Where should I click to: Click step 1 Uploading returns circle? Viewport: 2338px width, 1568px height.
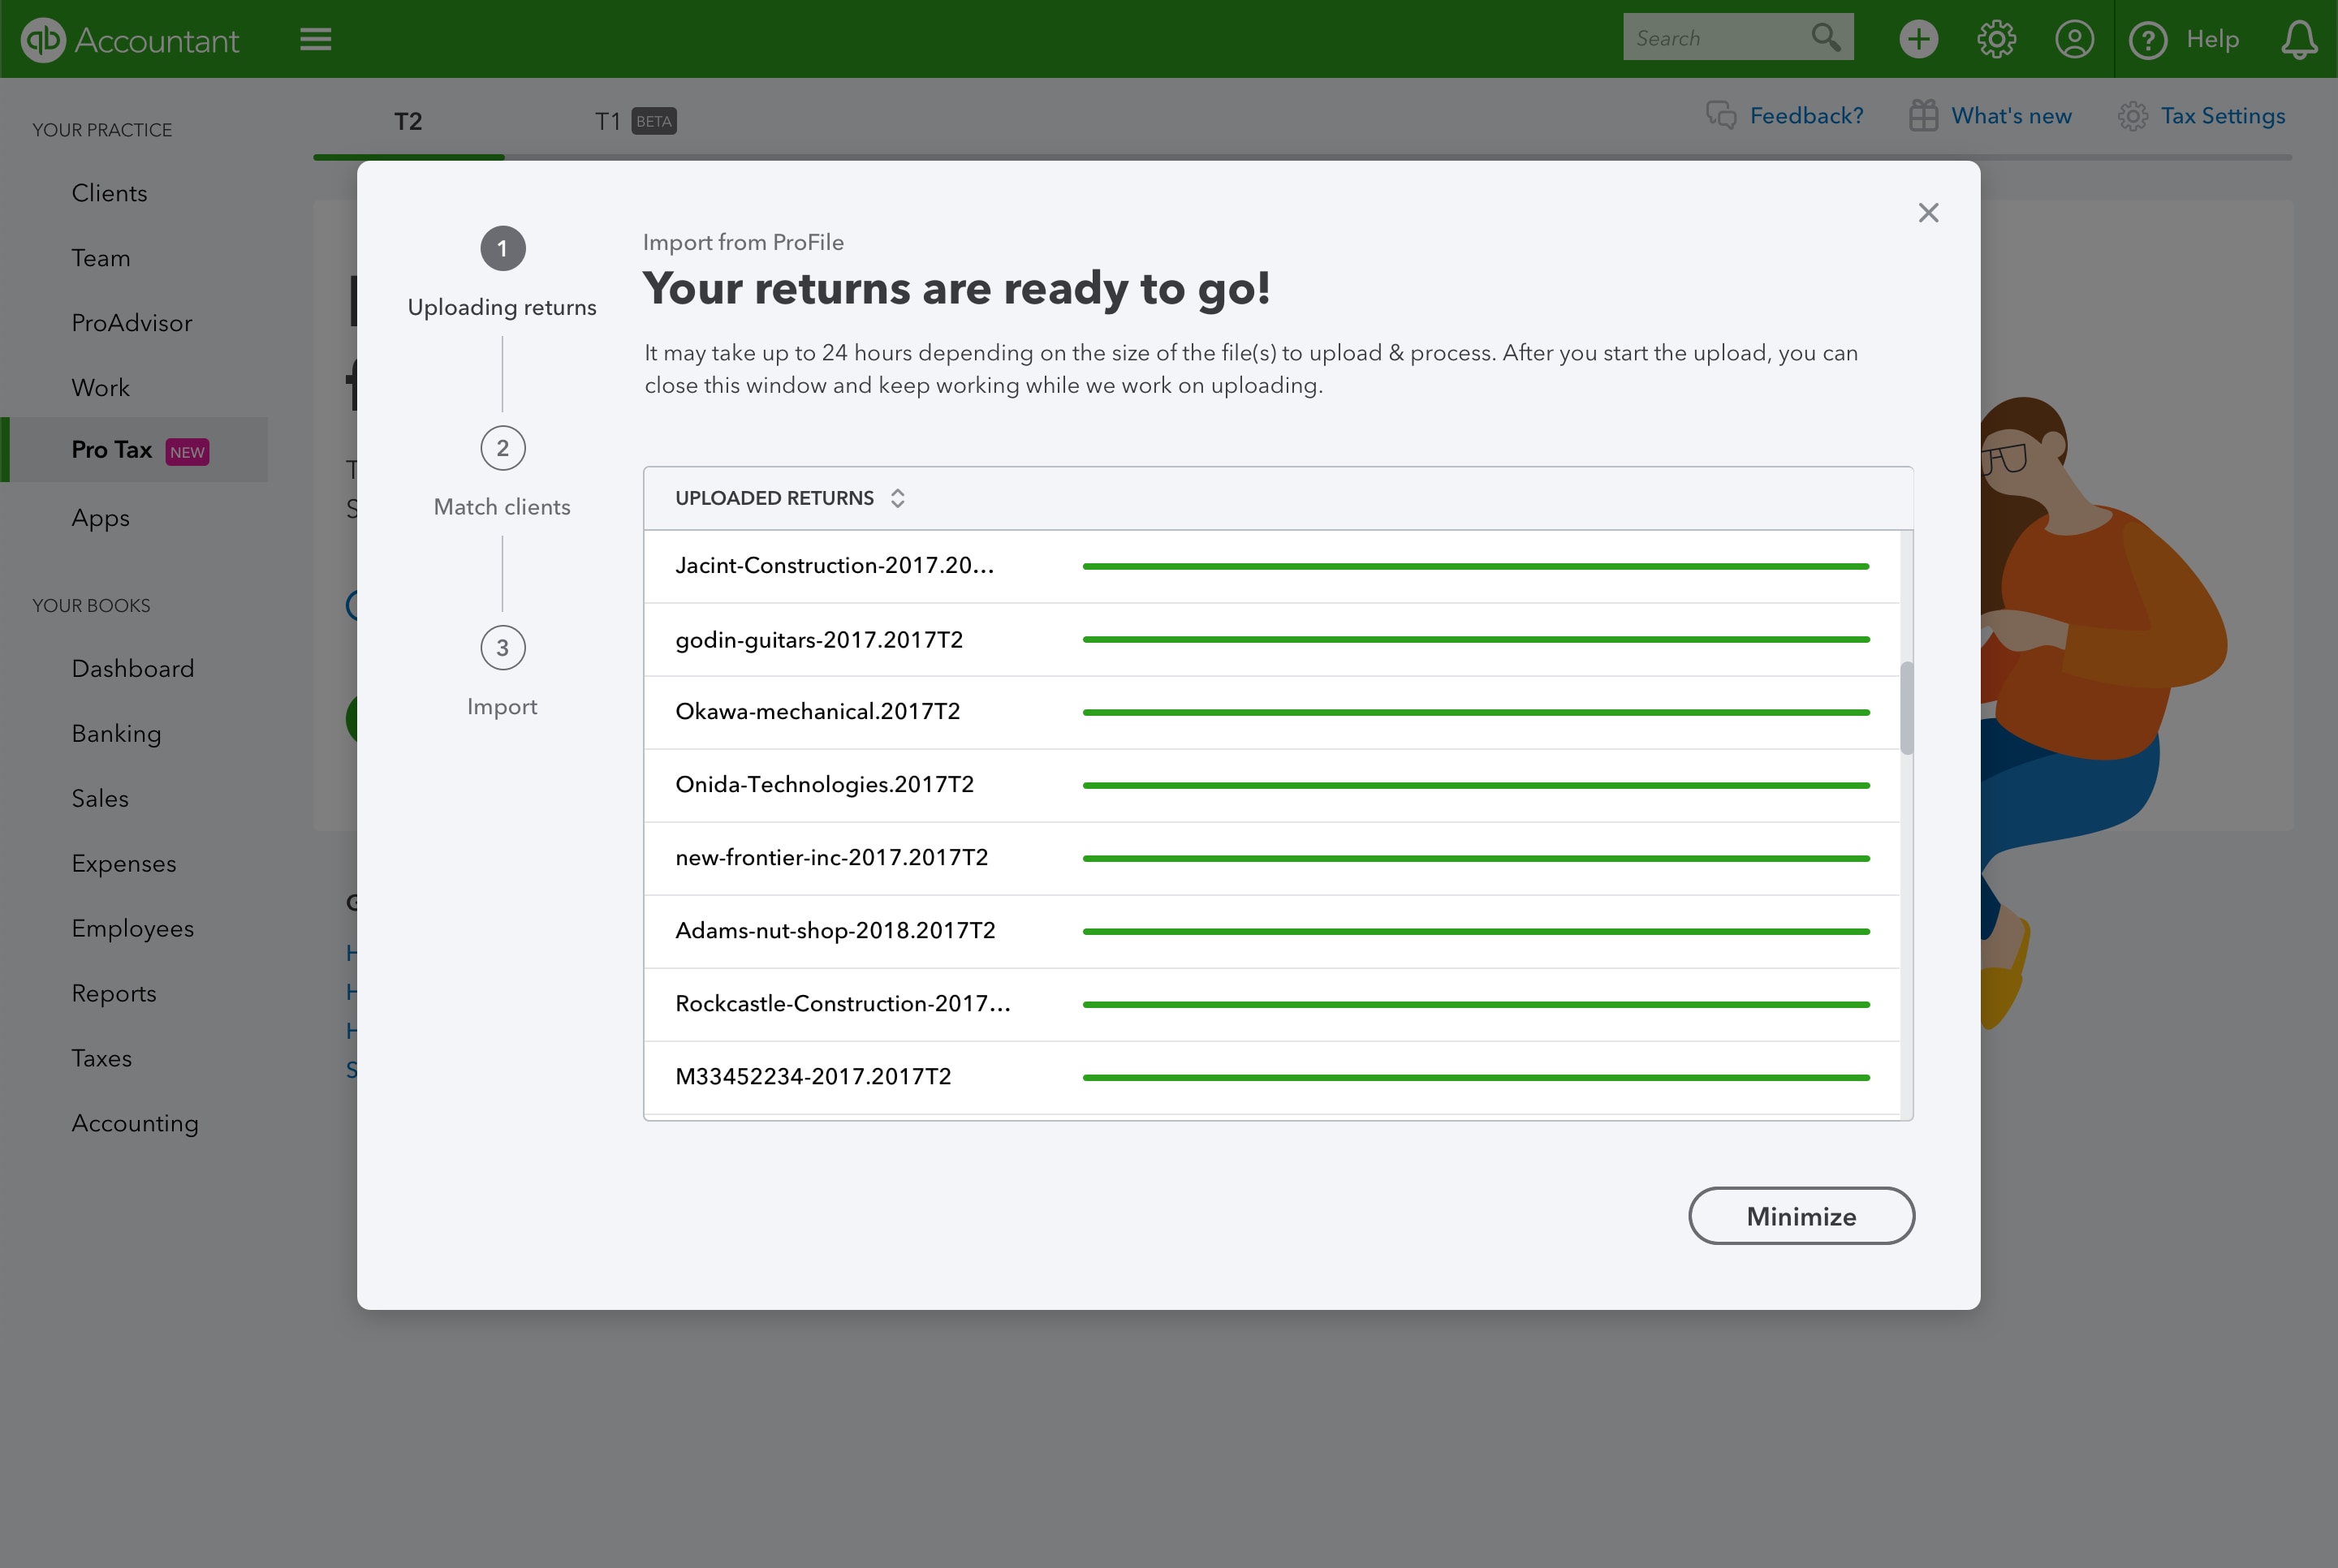(x=503, y=248)
